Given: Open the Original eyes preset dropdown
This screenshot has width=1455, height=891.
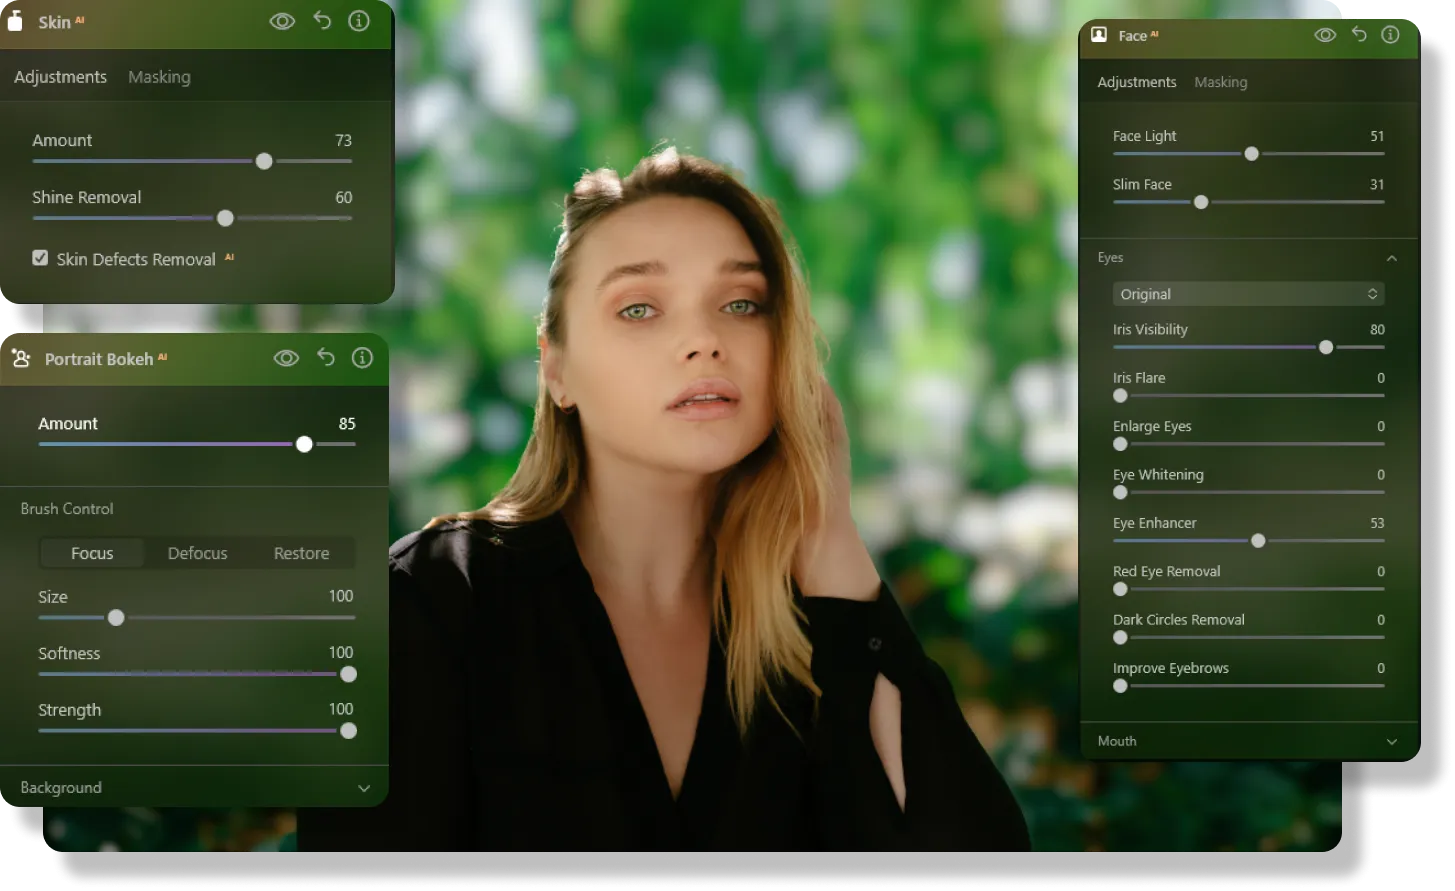Looking at the screenshot, I should 1248,294.
